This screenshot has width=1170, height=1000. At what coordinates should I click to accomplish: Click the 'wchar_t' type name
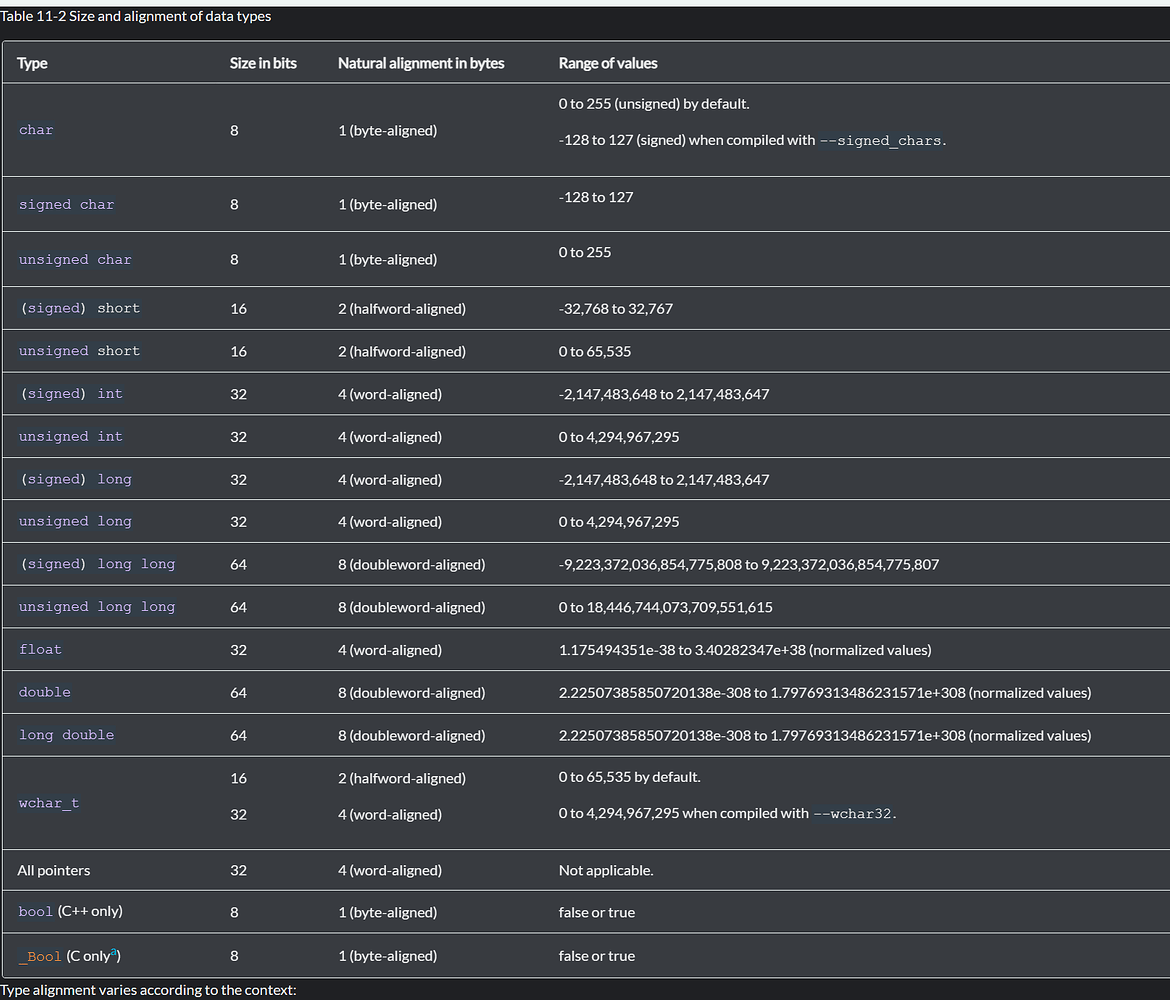pos(49,803)
